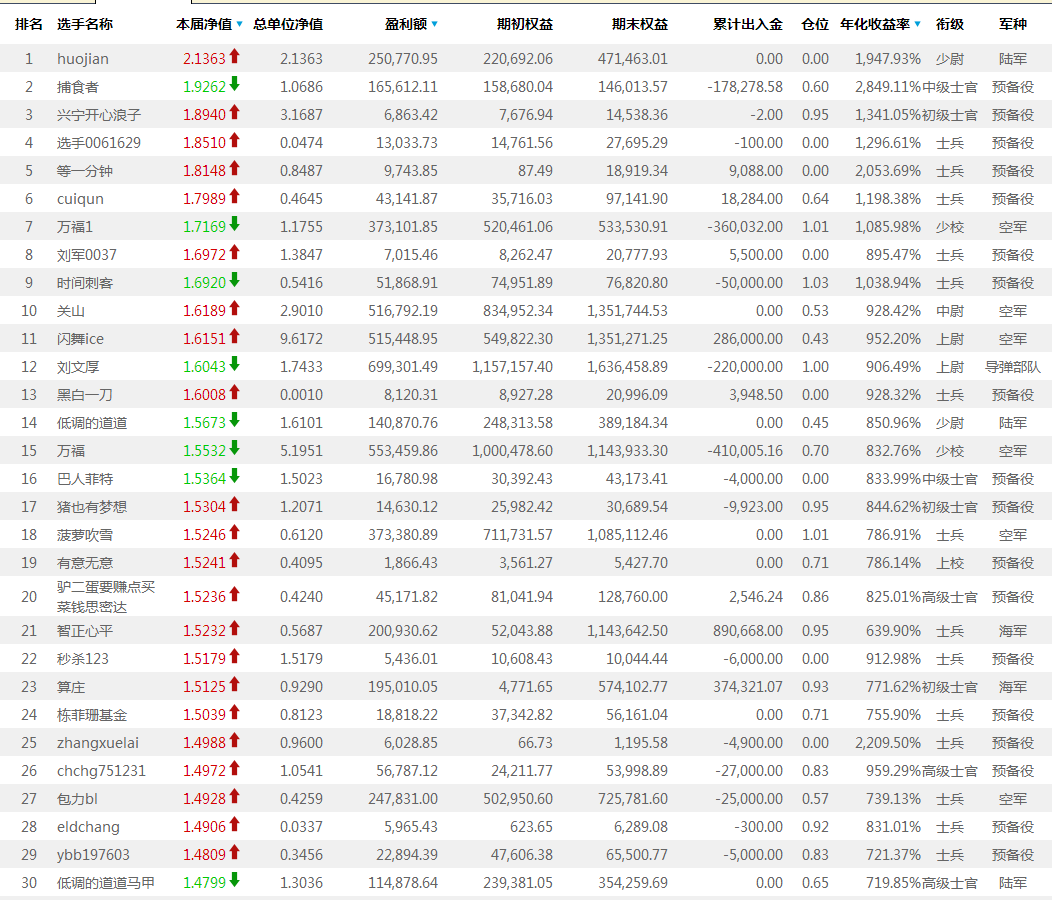The width and height of the screenshot is (1052, 900).
Task: Select initial equity 1,000,478.60
Action: 513,451
